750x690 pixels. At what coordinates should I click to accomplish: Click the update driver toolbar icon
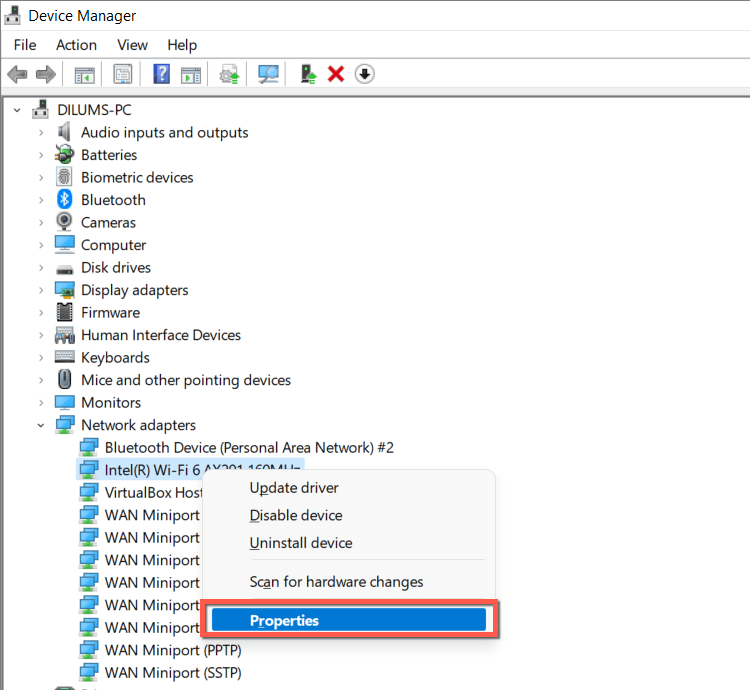point(309,74)
